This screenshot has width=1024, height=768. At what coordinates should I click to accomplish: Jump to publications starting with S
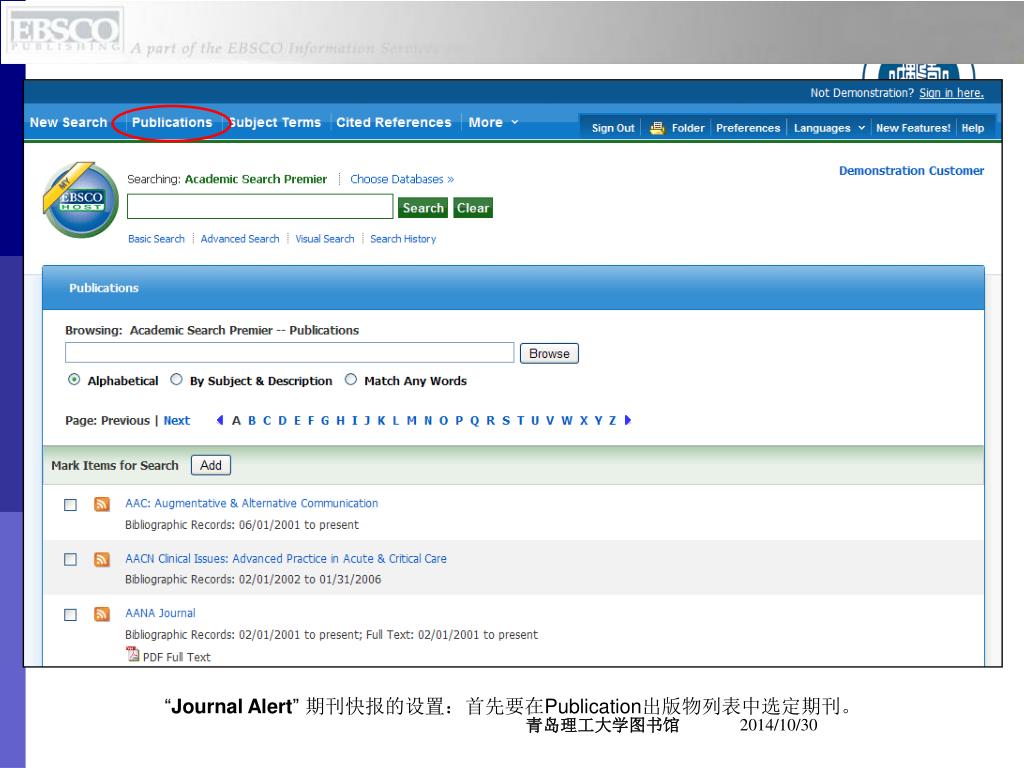[506, 421]
